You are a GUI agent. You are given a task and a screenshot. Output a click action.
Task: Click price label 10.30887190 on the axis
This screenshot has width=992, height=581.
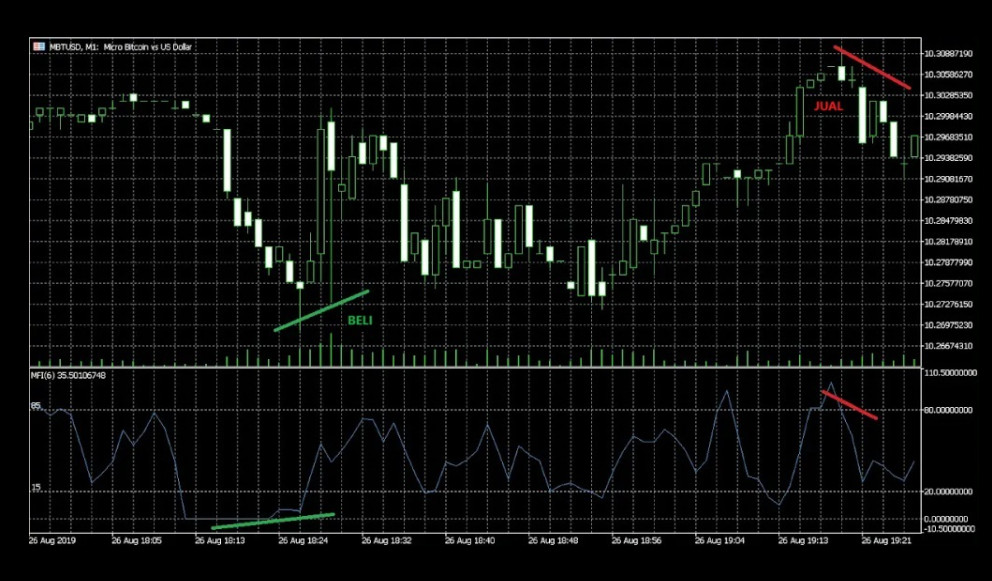pyautogui.click(x=950, y=53)
